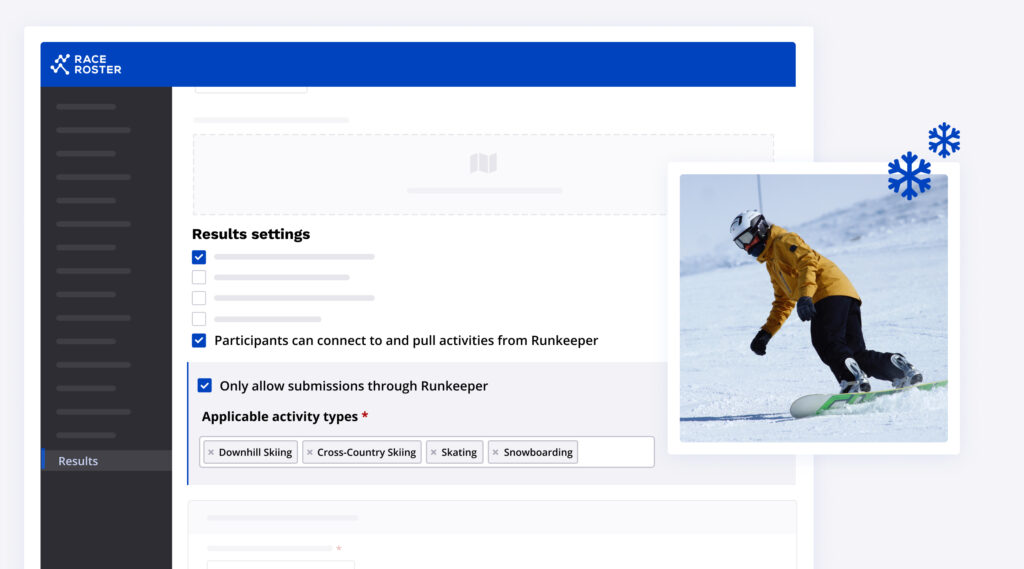Select the first placeholder item in sidebar
This screenshot has width=1024, height=569.
86,106
